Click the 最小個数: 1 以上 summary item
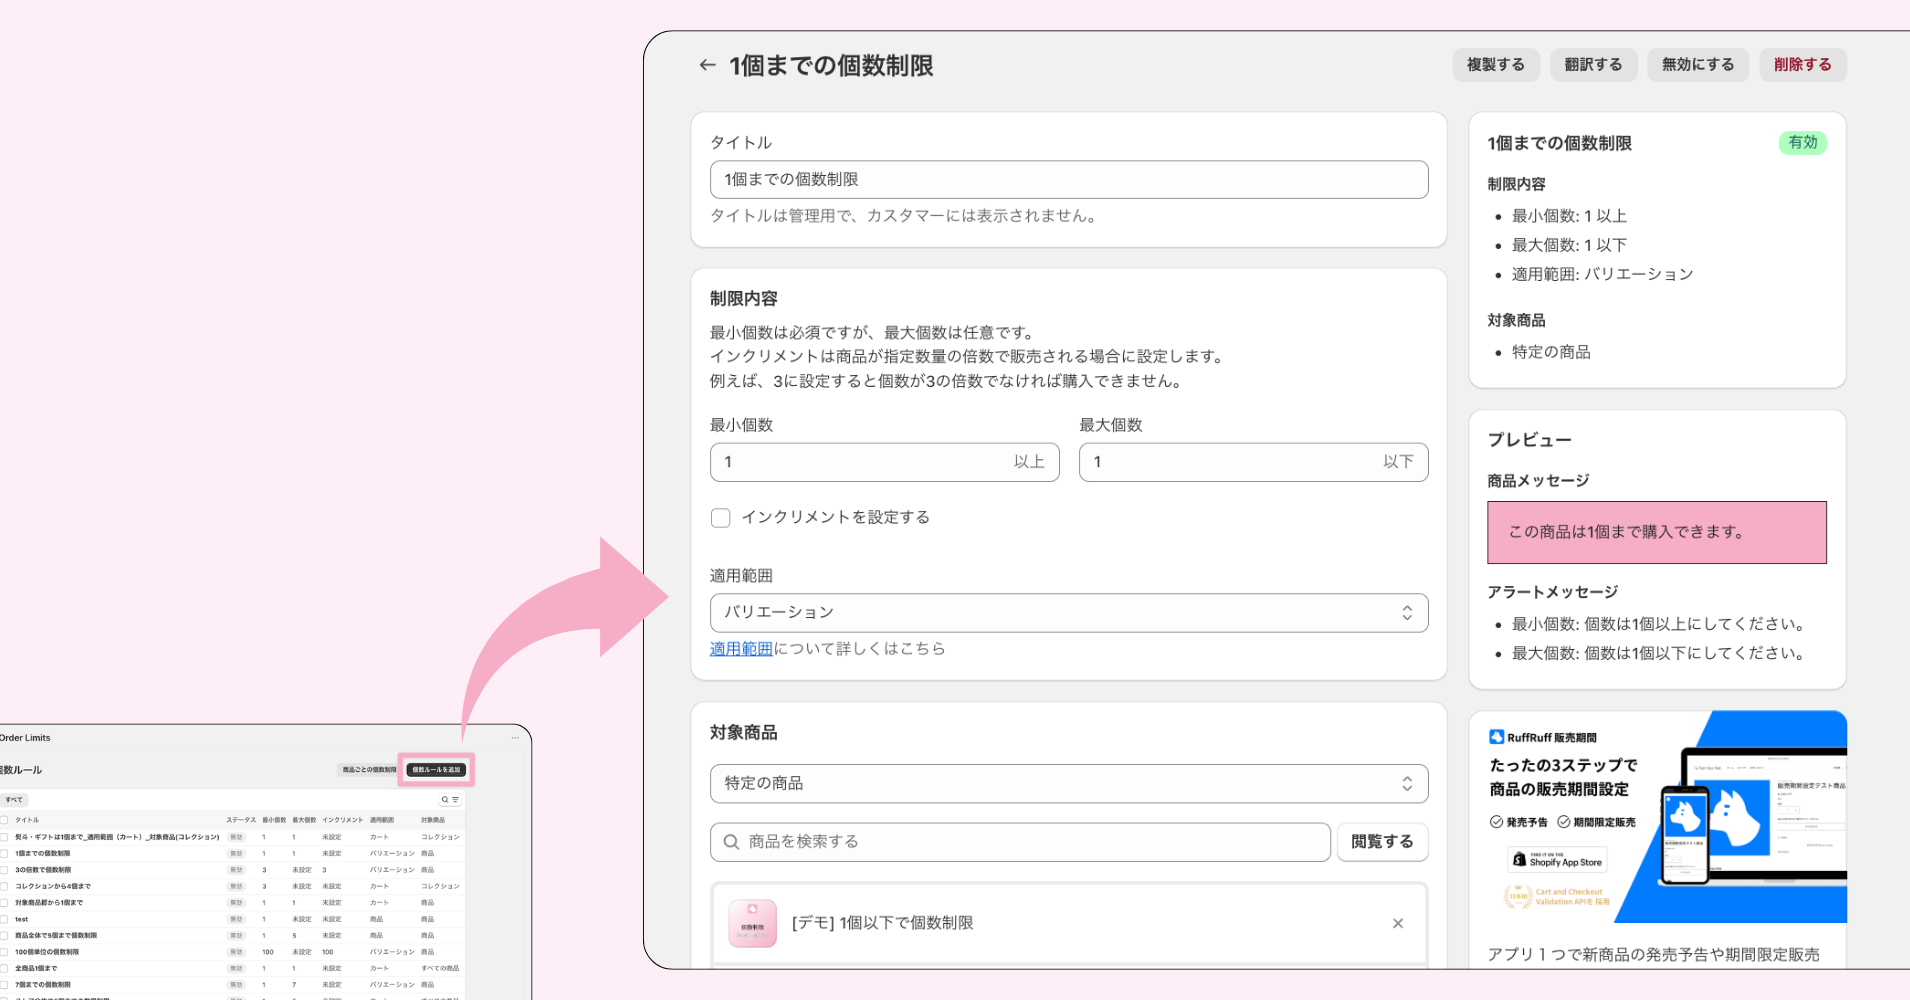The height and width of the screenshot is (1000, 1910). [x=1569, y=216]
